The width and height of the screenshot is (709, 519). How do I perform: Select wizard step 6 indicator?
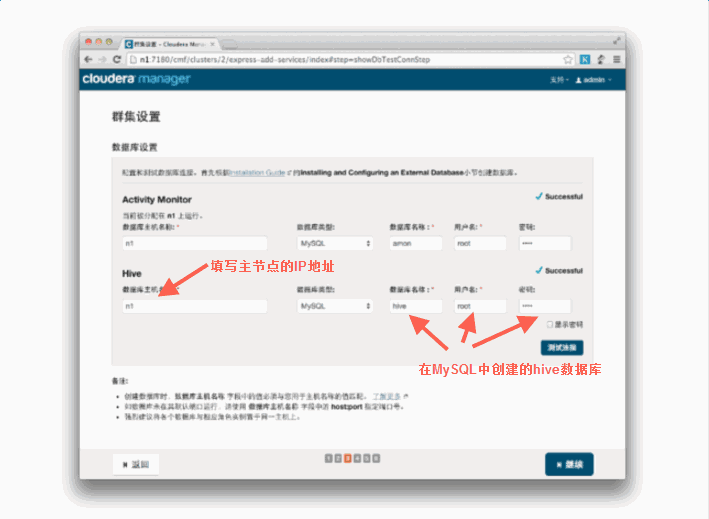pyautogui.click(x=376, y=458)
